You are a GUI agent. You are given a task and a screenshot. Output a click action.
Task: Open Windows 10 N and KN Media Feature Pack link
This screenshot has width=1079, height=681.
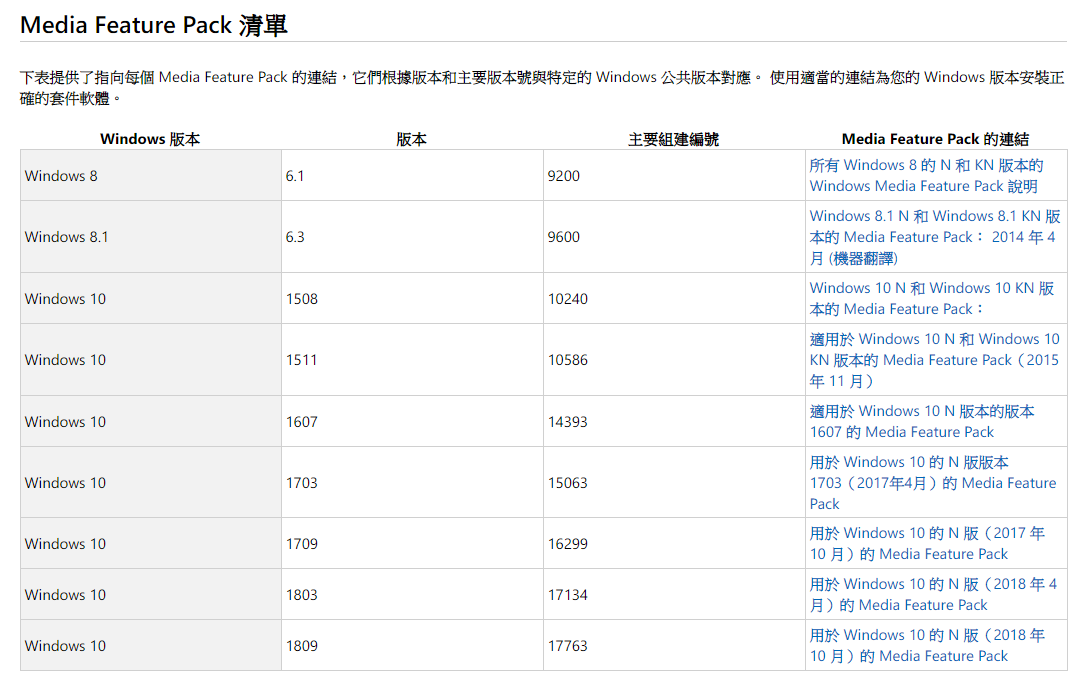click(932, 299)
